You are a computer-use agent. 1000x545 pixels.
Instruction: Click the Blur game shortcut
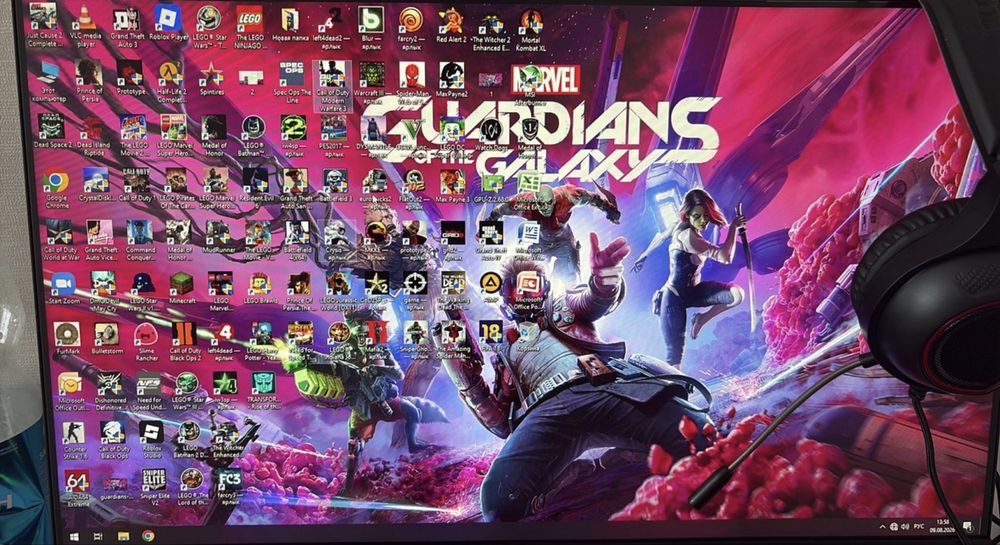(371, 27)
